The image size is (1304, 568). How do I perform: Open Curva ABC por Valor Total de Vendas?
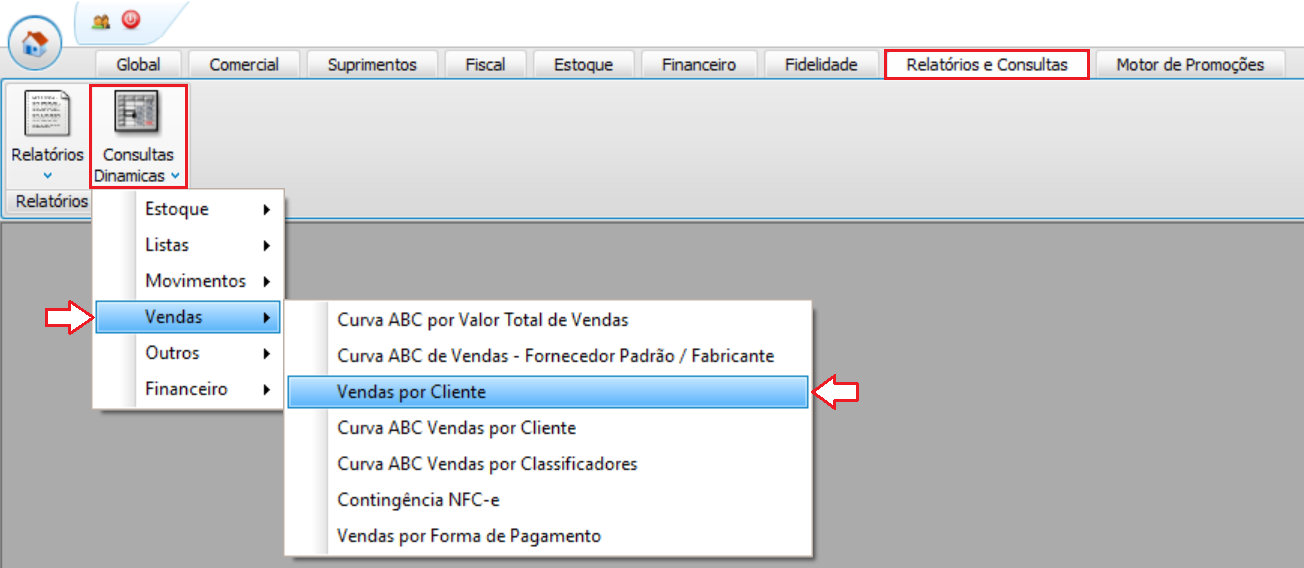coord(547,320)
